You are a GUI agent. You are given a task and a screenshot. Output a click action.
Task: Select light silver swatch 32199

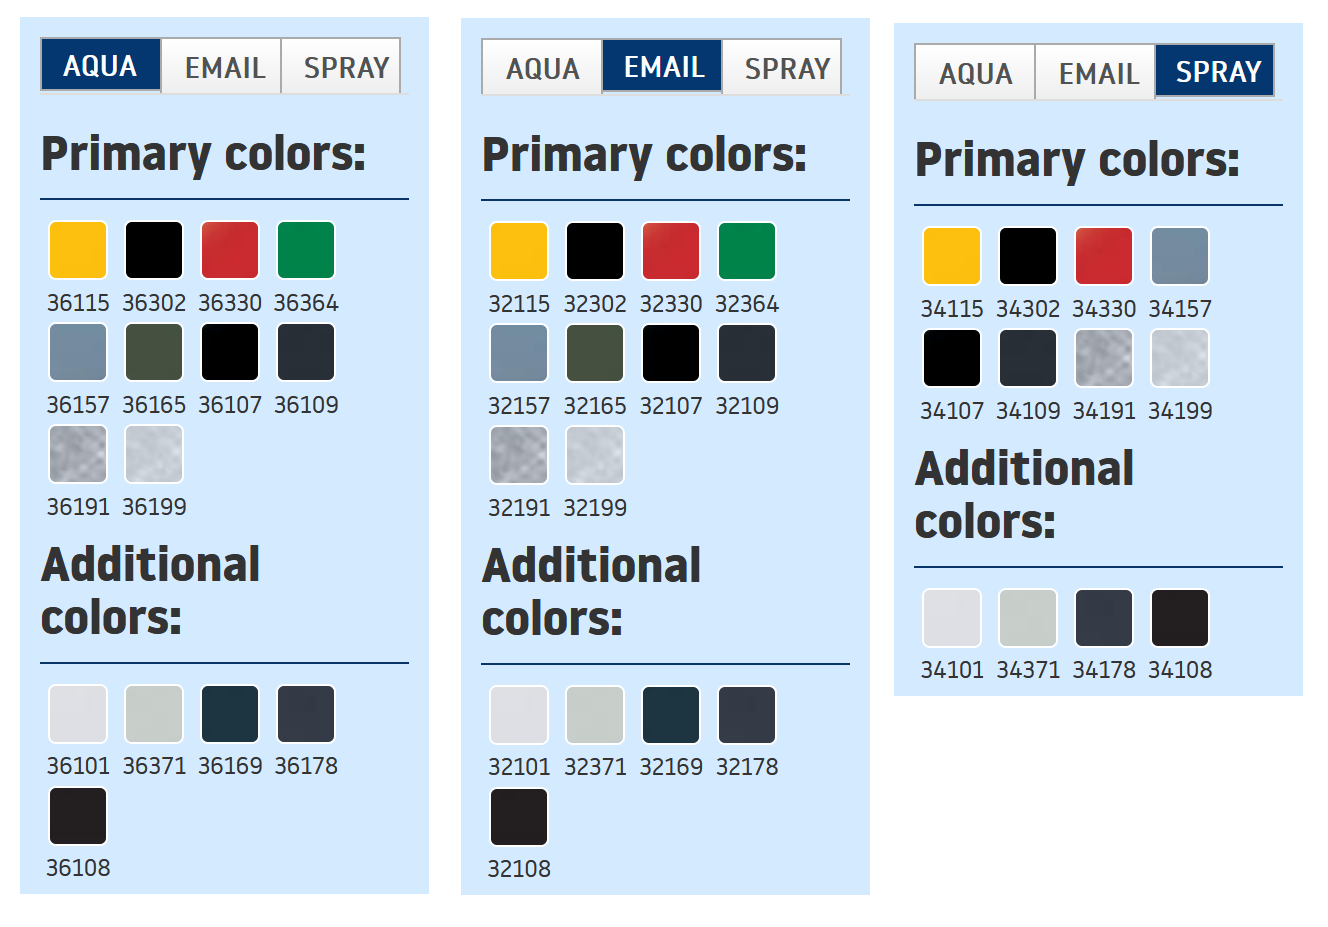(x=595, y=455)
